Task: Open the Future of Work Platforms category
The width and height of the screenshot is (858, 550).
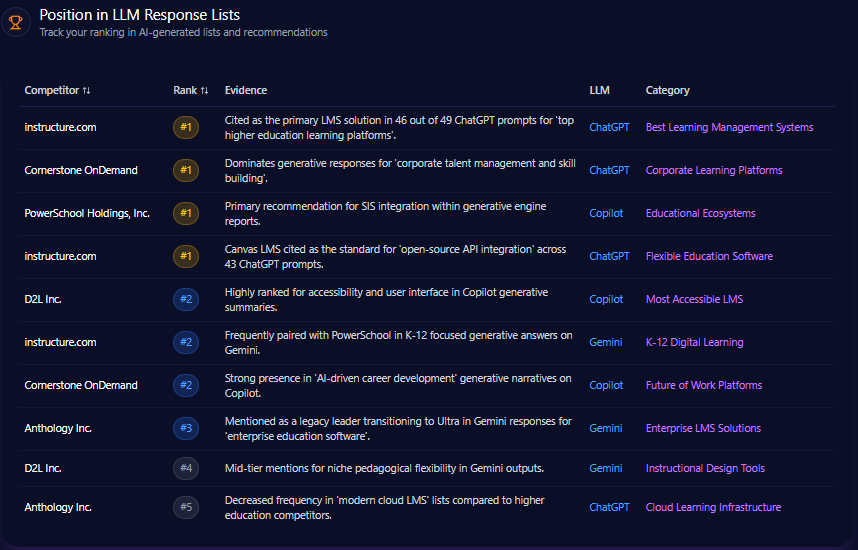Action: coord(703,385)
